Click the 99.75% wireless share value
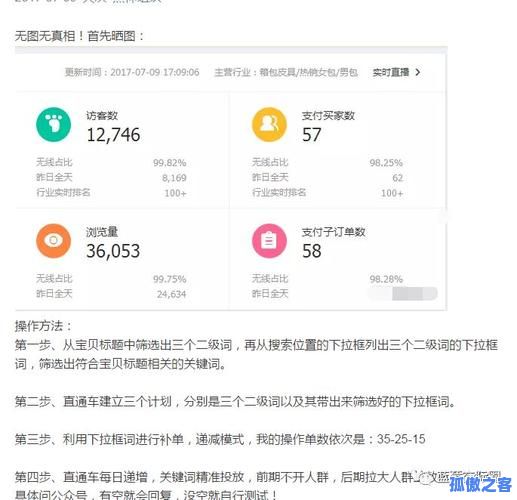 (170, 279)
